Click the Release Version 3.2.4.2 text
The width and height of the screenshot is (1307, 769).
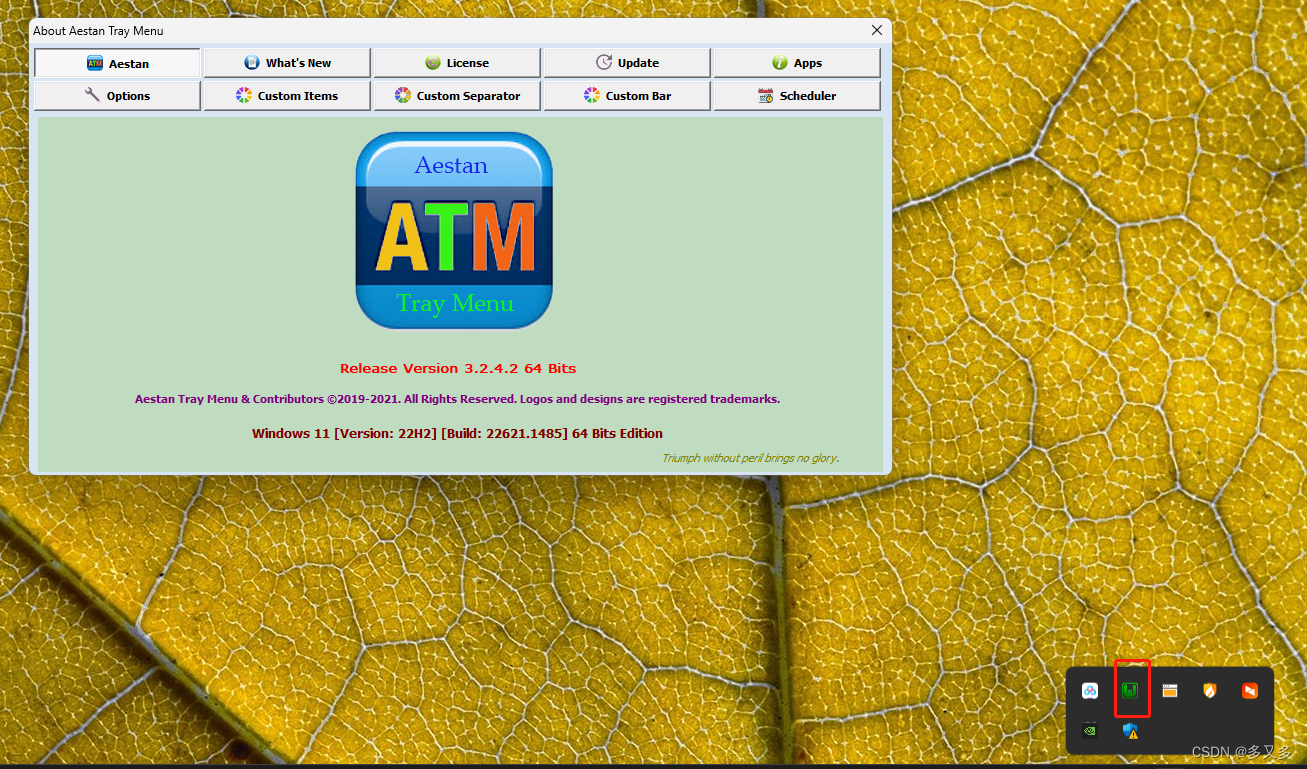(x=458, y=368)
